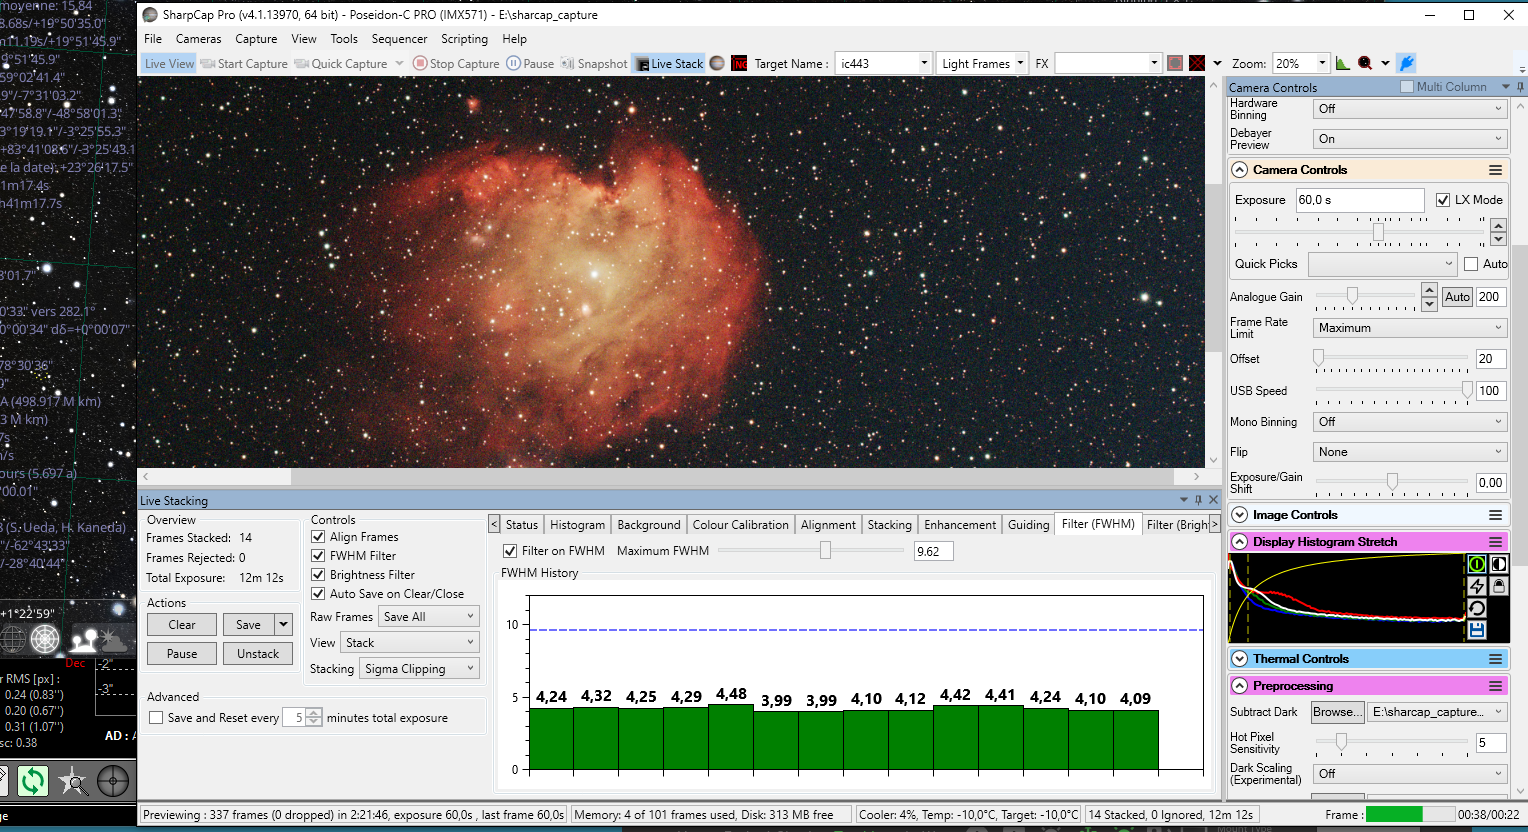Screen dimensions: 1528x832
Task: Open Raw Frames Save All dropdown
Action: (x=429, y=617)
